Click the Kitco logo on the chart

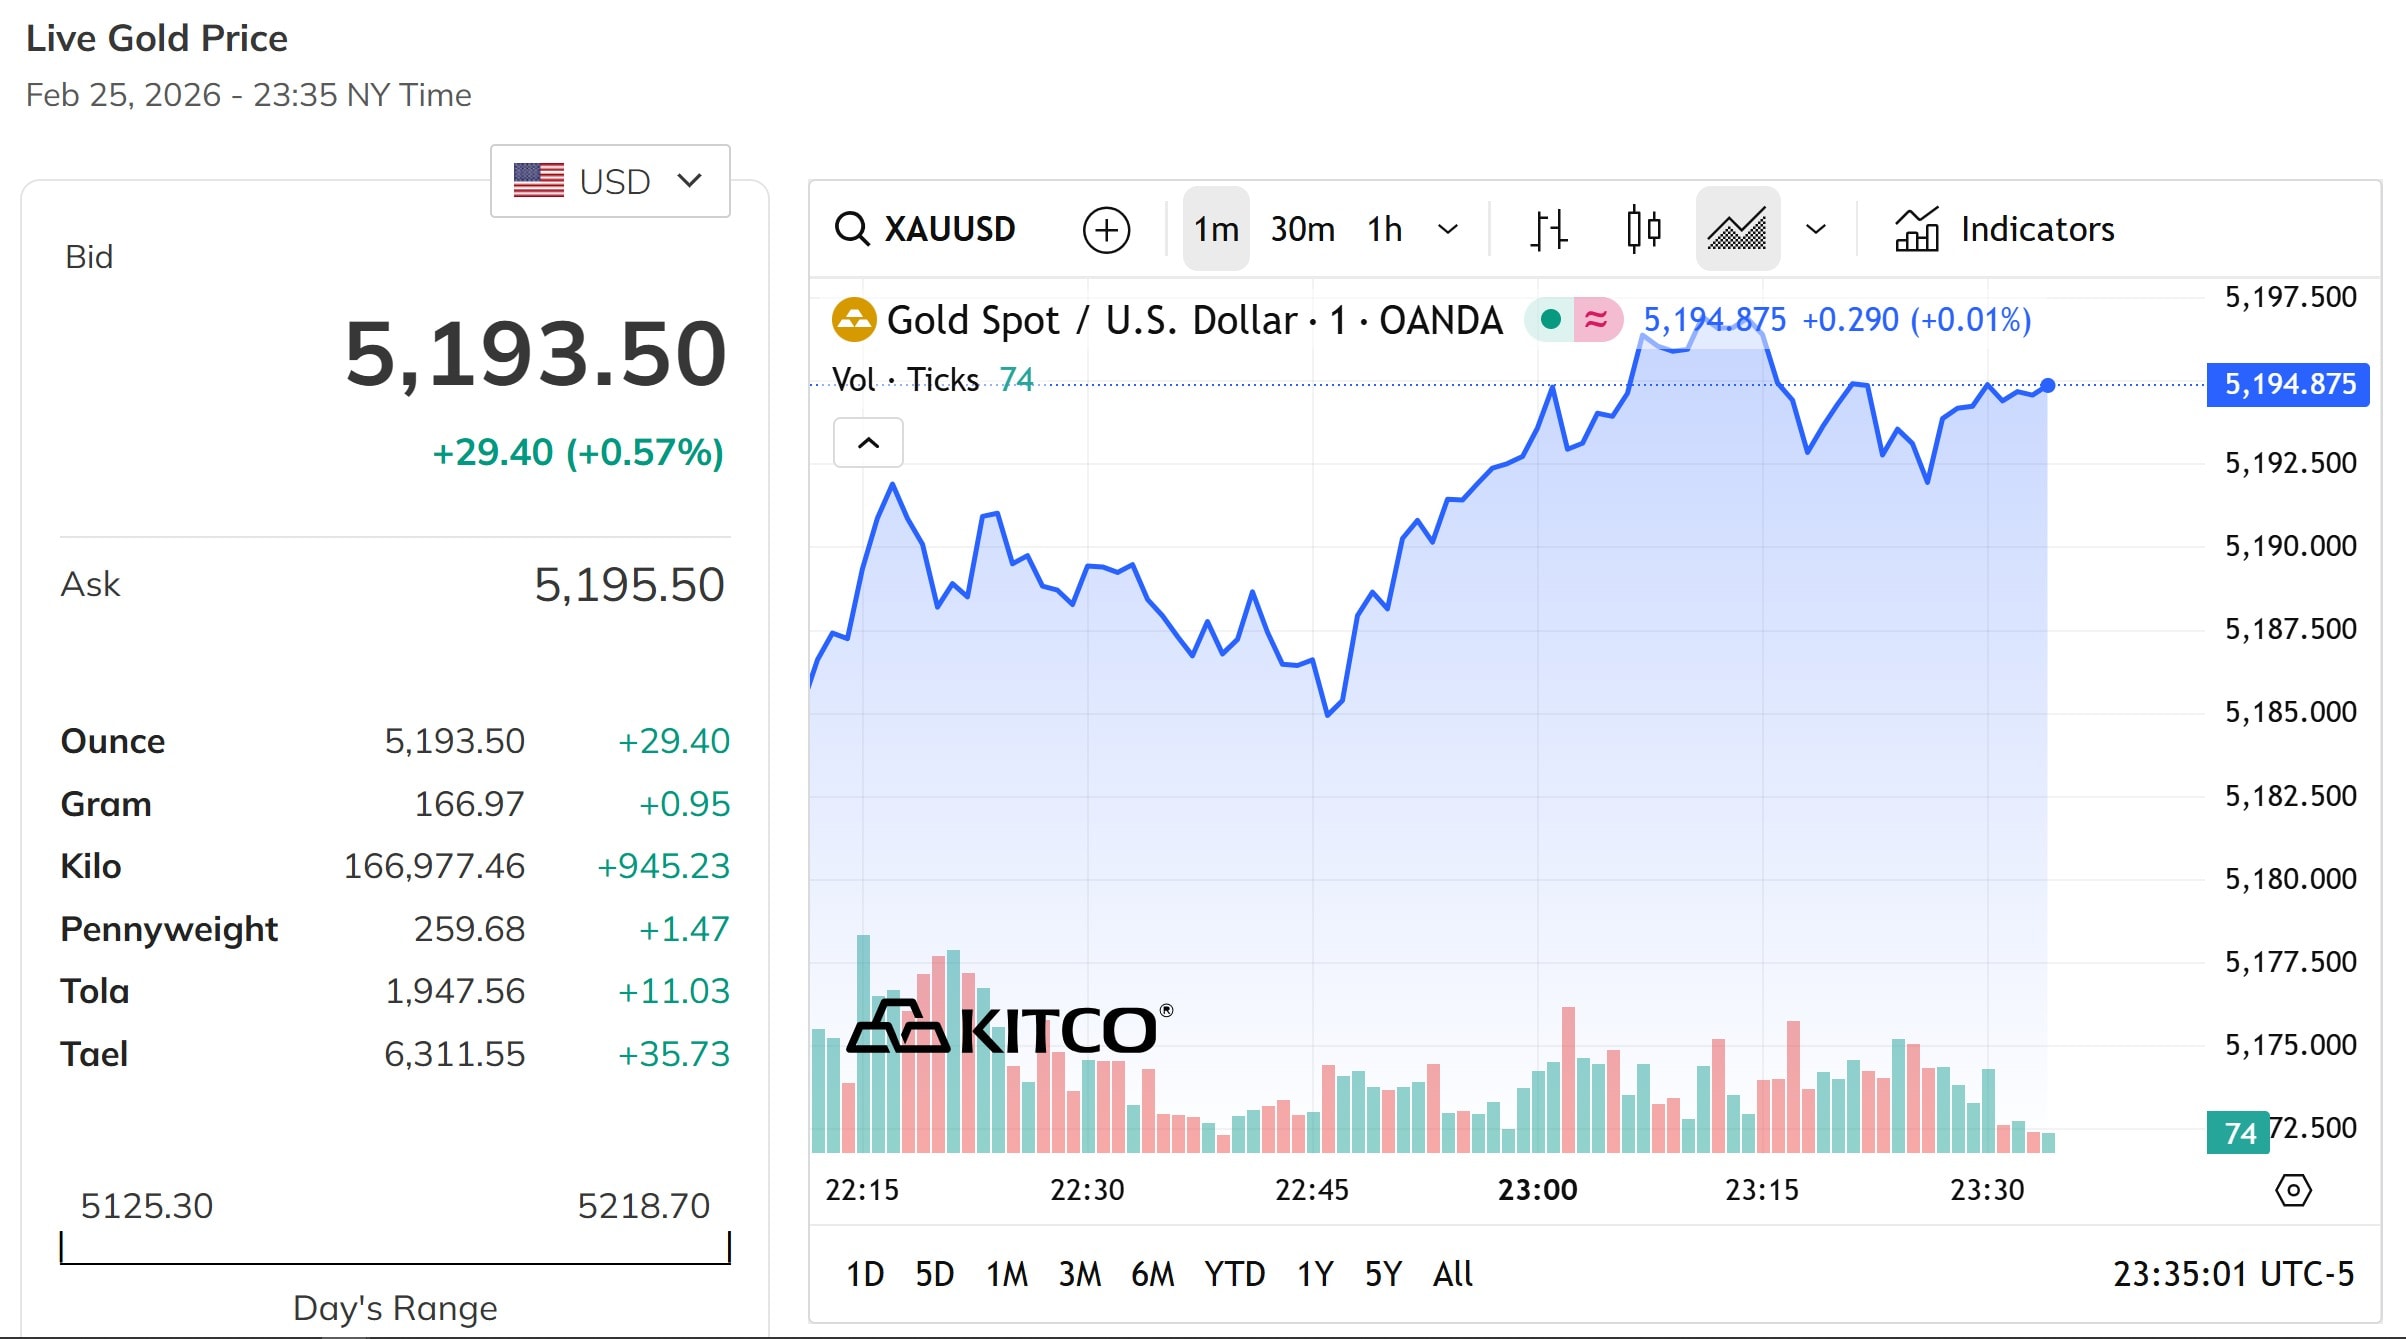tap(1010, 1025)
